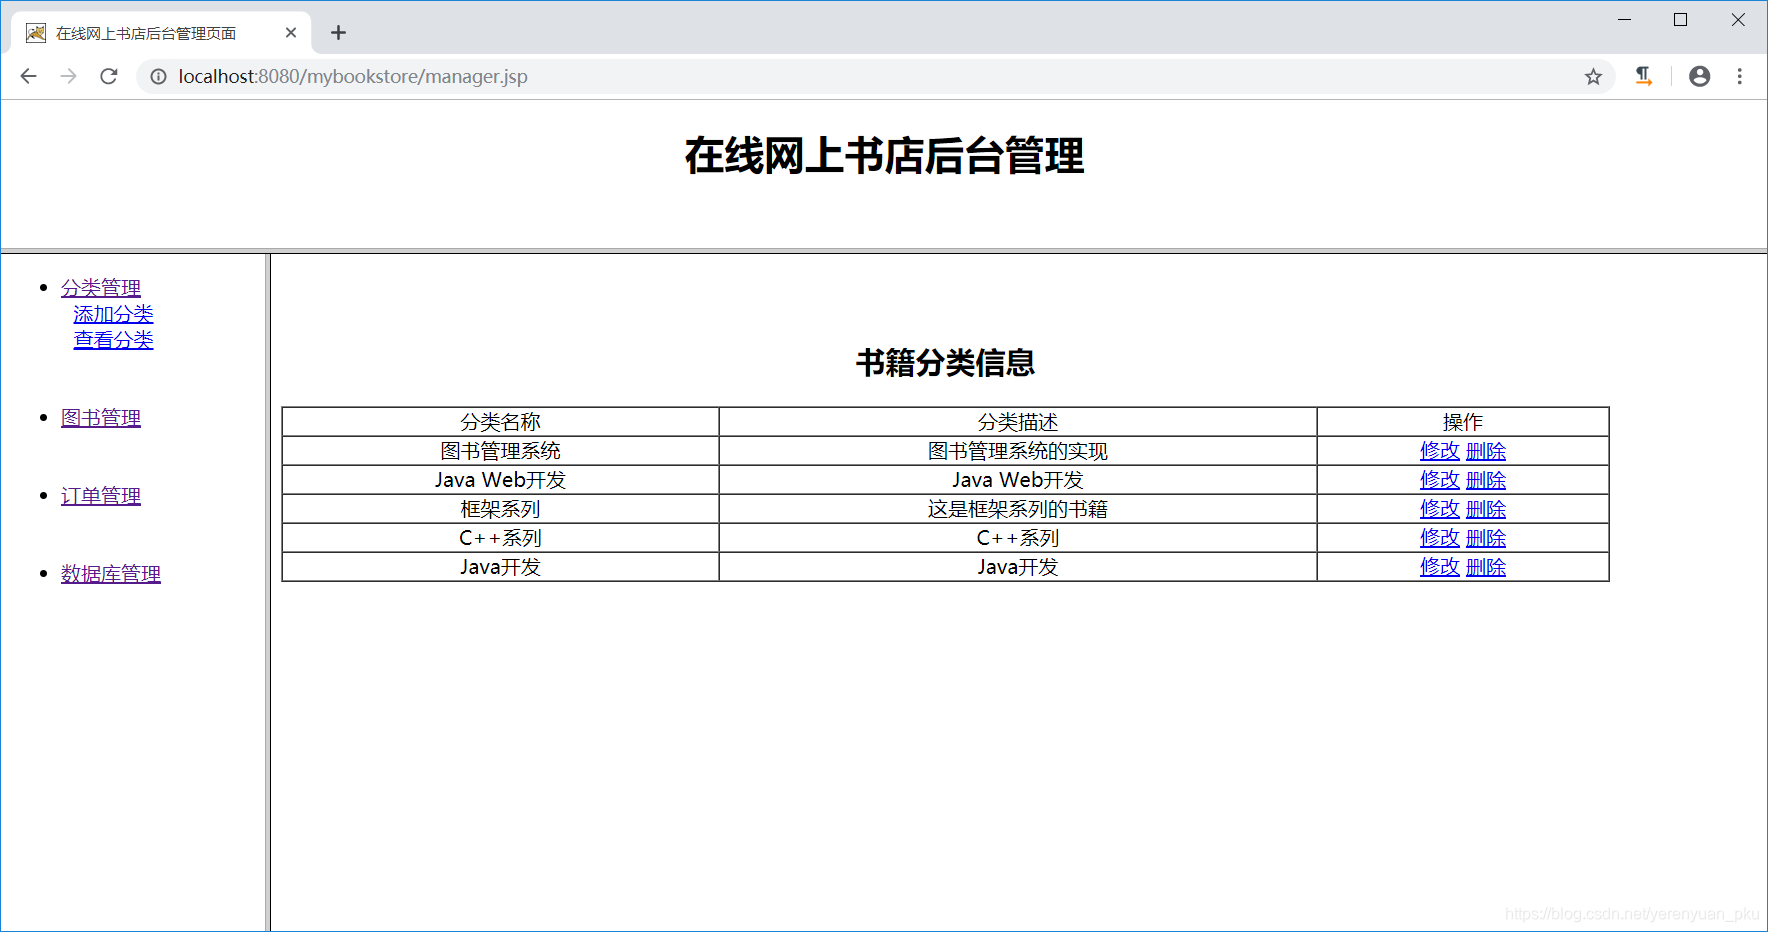Click 修改 for C++系列 row
1768x932 pixels.
pos(1440,538)
